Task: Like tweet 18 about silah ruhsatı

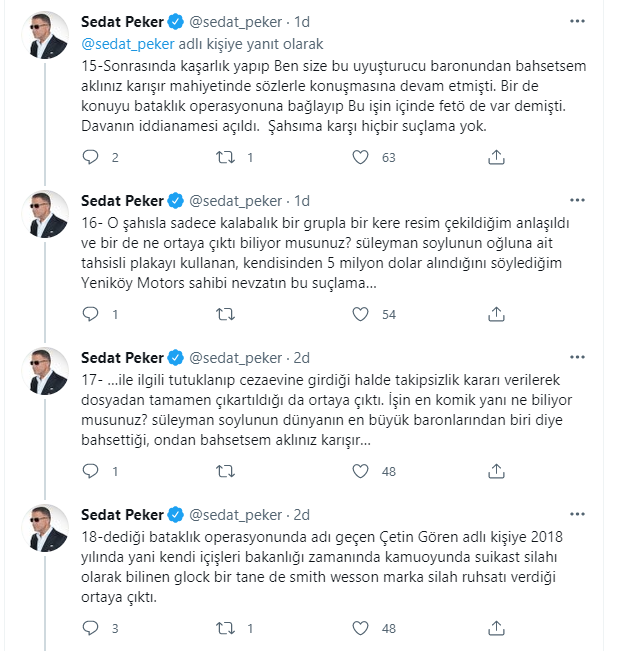Action: pos(360,628)
